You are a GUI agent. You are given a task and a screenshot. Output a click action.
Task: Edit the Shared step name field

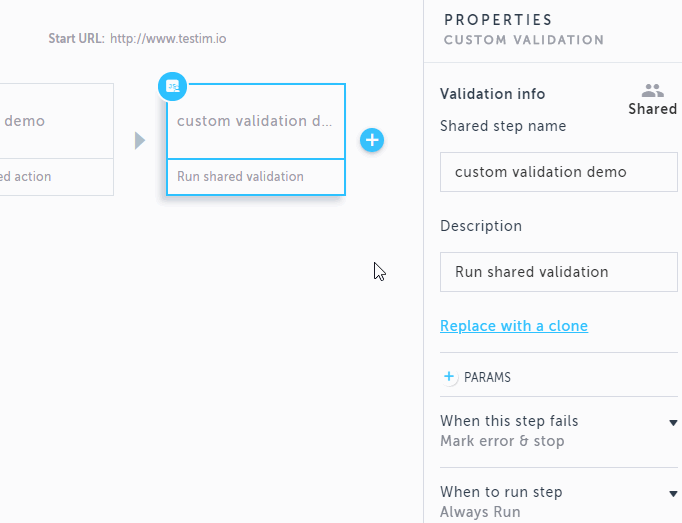click(x=558, y=172)
